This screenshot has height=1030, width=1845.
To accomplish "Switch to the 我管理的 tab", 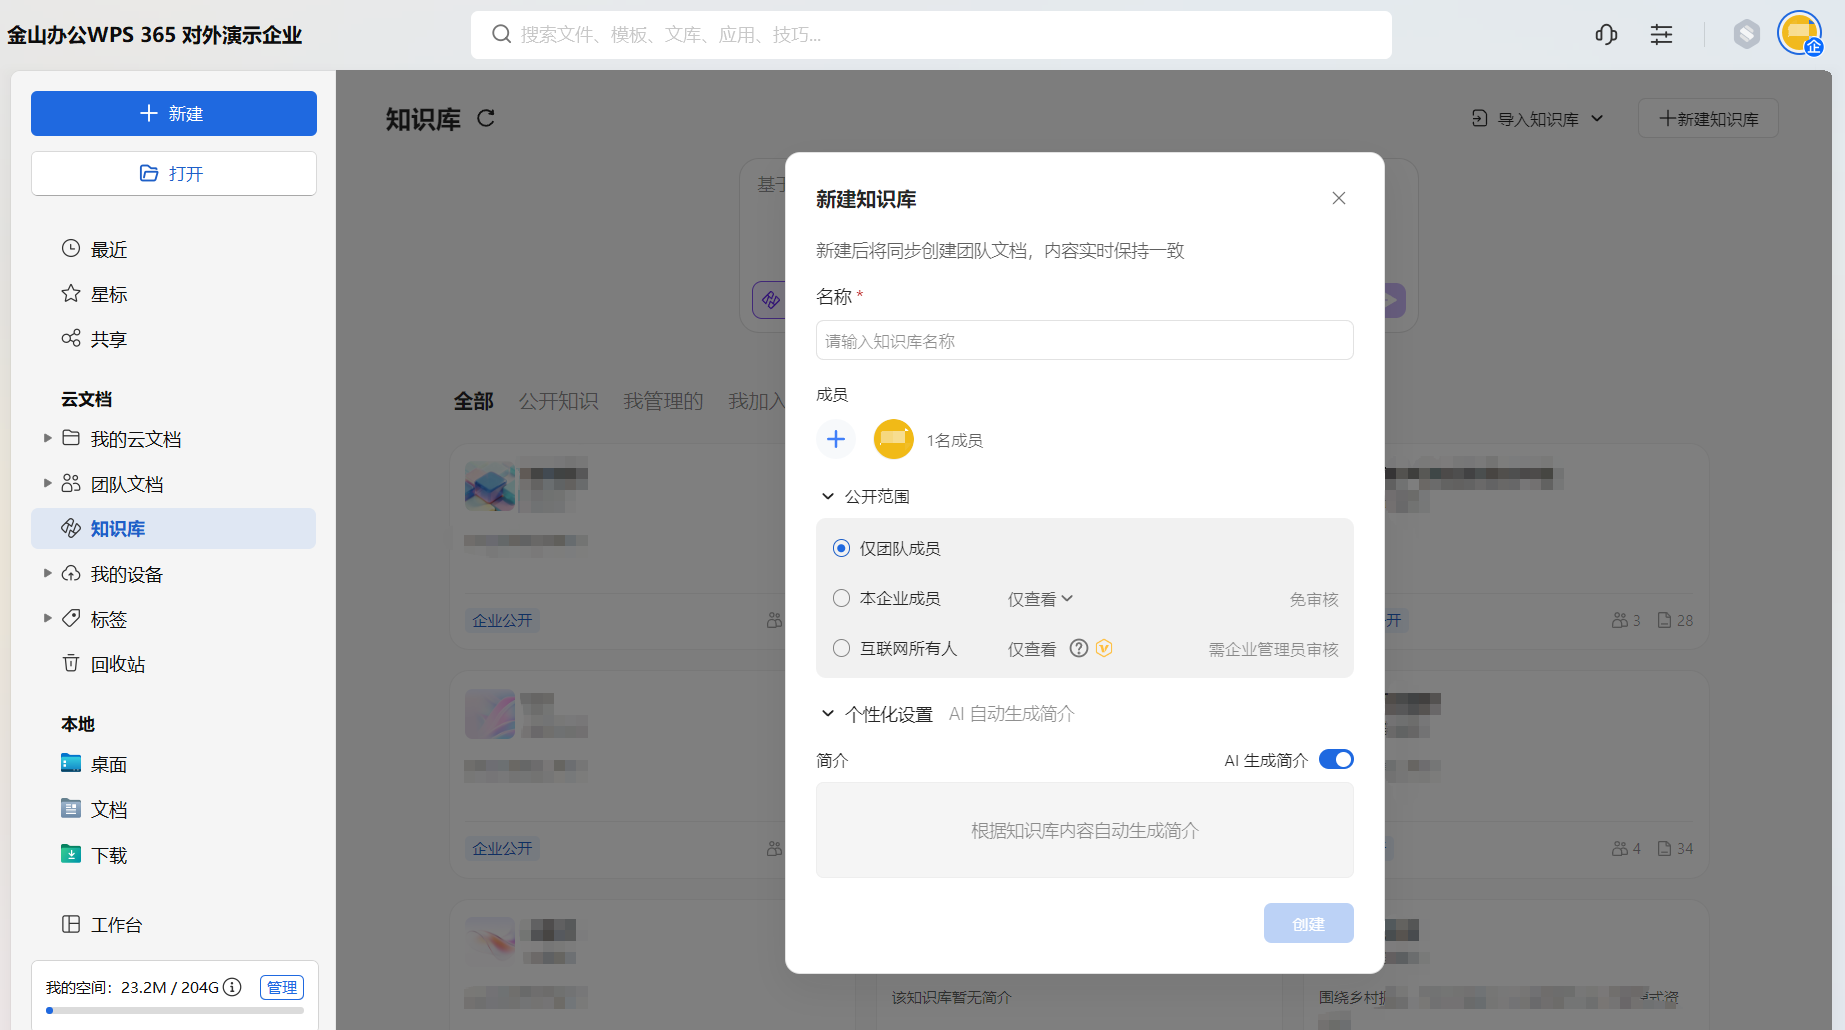I will coord(663,401).
